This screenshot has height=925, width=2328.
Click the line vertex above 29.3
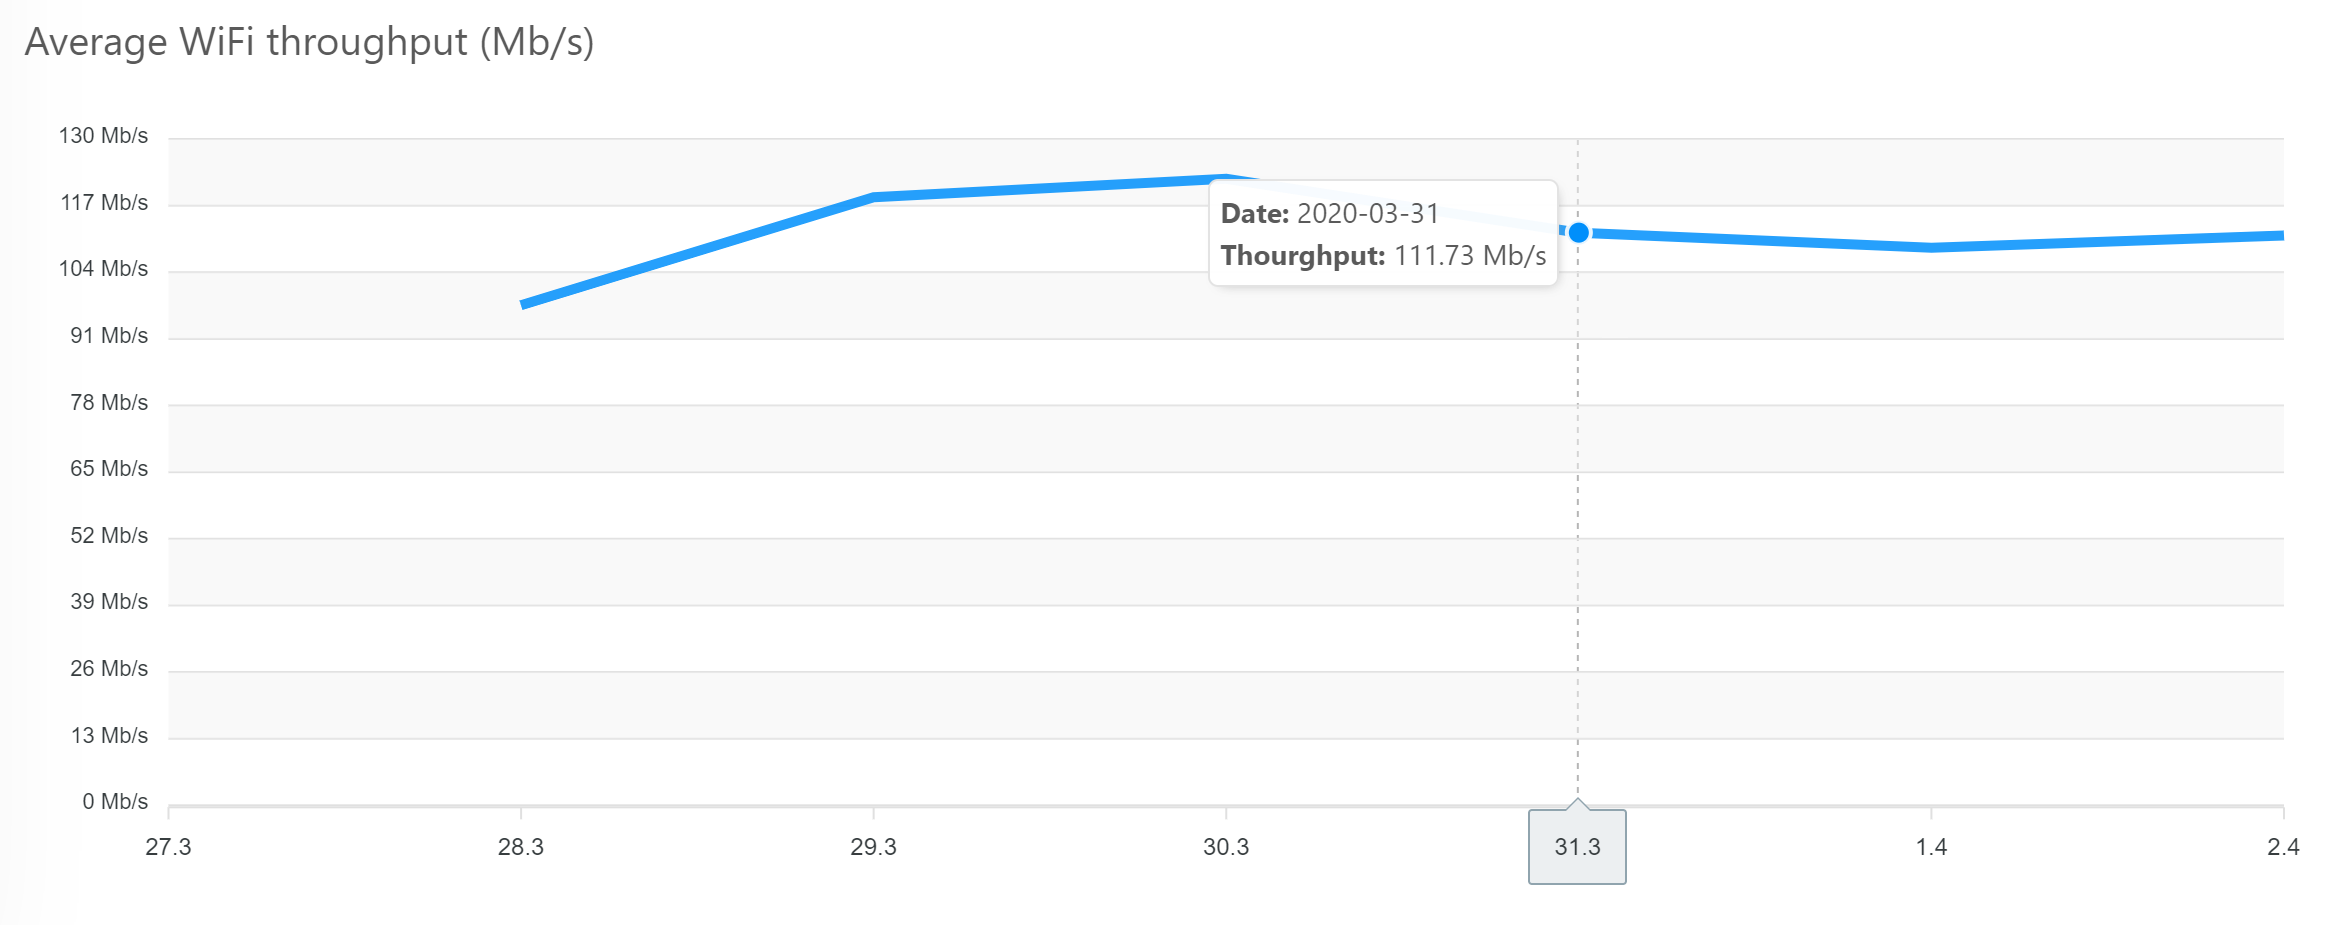click(873, 197)
